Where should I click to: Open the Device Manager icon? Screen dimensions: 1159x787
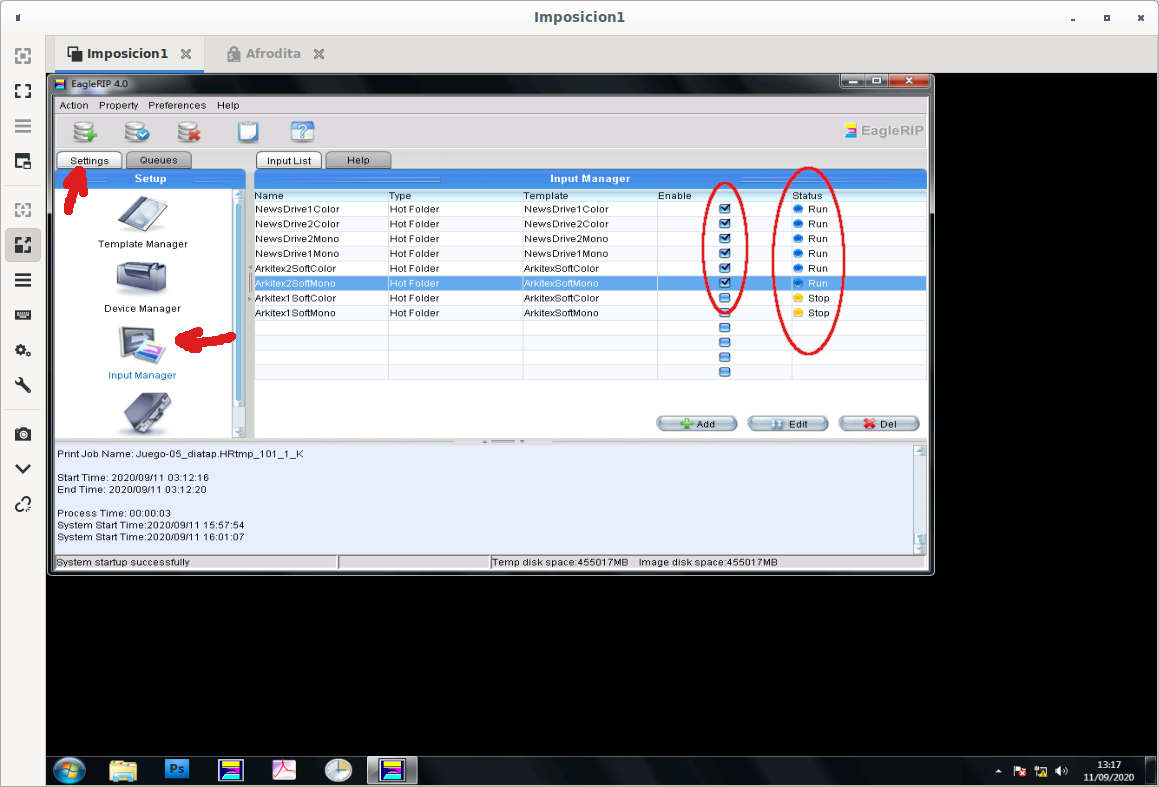[142, 280]
